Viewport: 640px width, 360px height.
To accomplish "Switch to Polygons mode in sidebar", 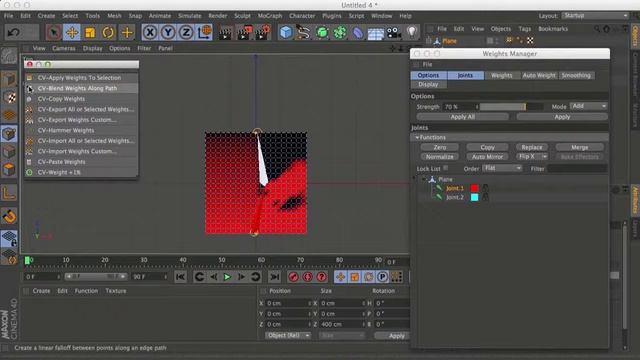I will coord(9,169).
